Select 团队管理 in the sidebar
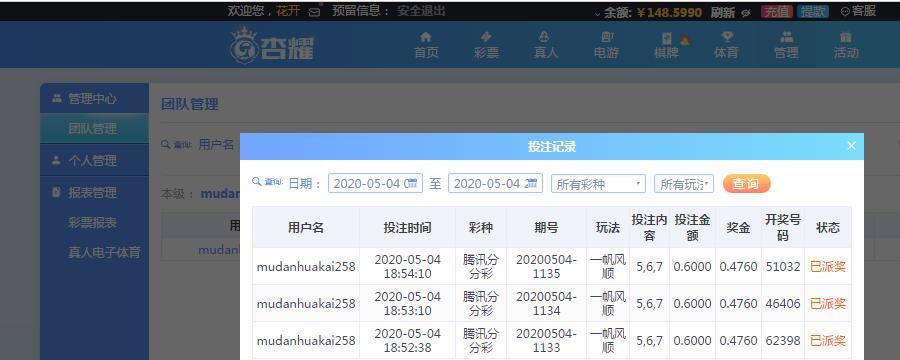Screen dimensions: 900x360 click(x=92, y=129)
